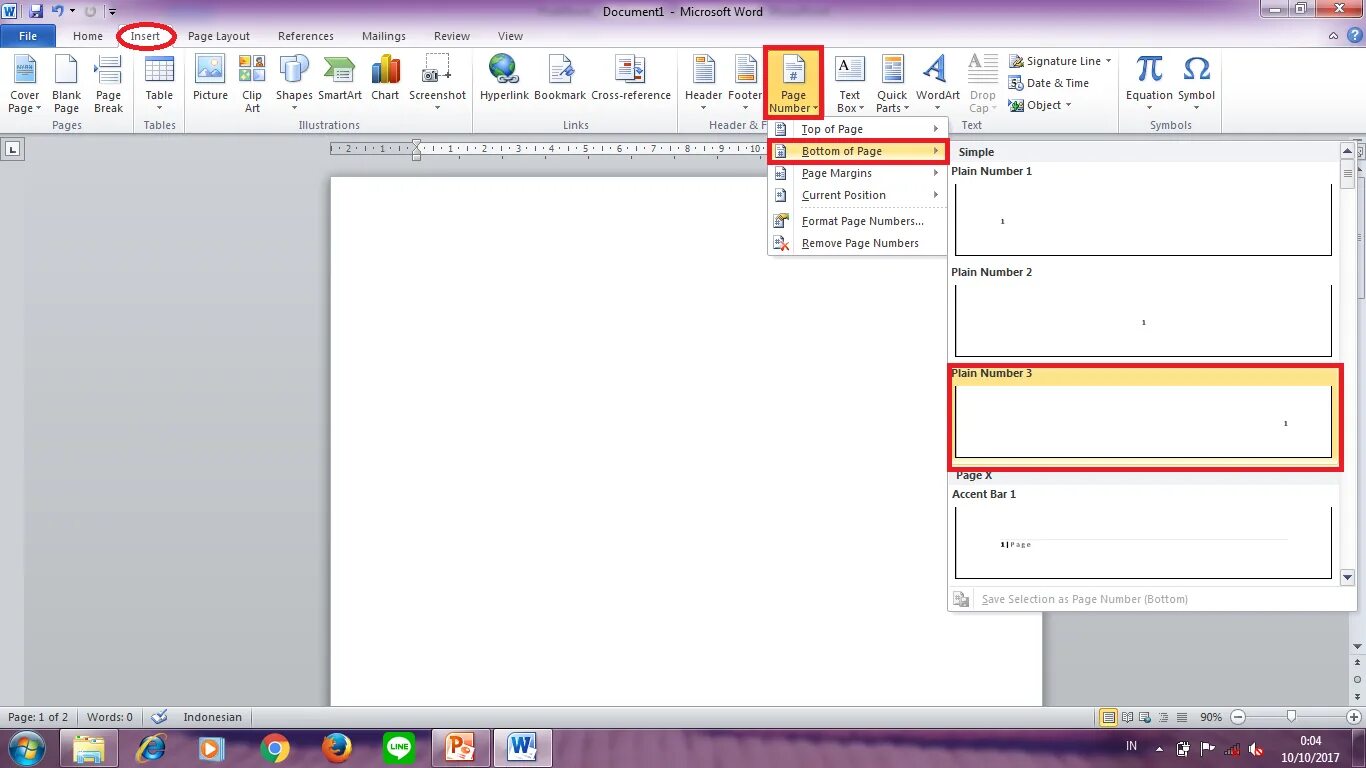Open Clip Art pane

click(252, 85)
